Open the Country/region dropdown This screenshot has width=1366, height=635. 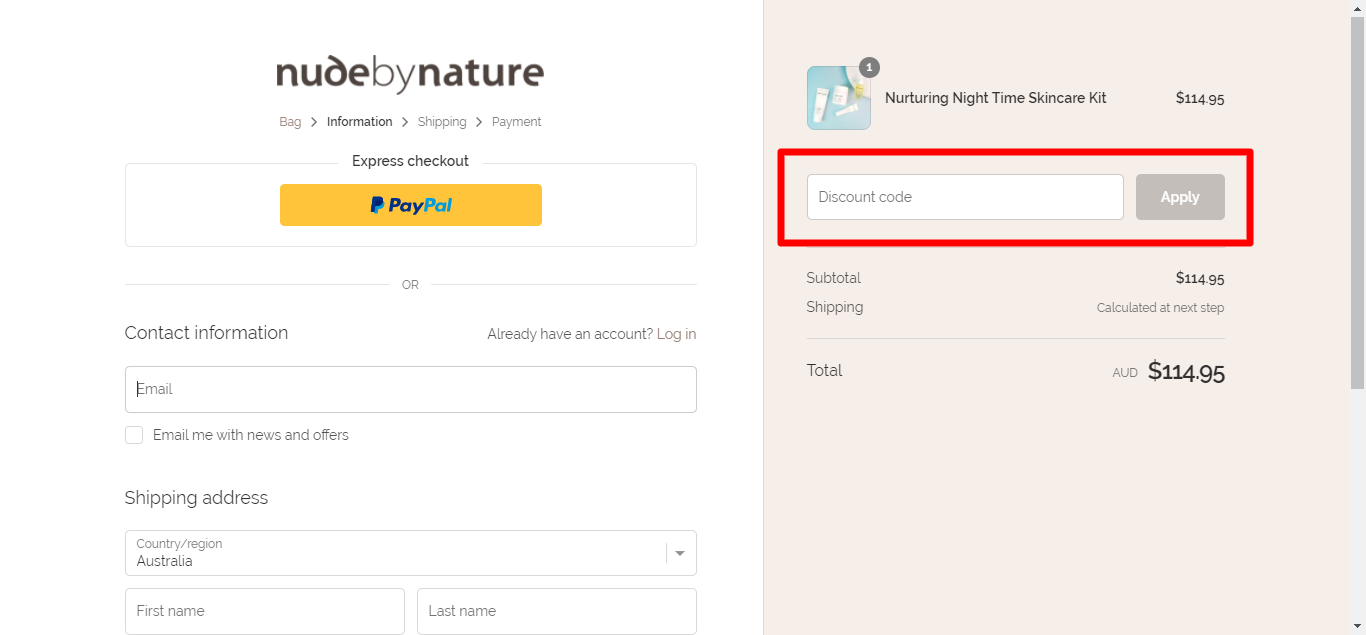click(411, 553)
